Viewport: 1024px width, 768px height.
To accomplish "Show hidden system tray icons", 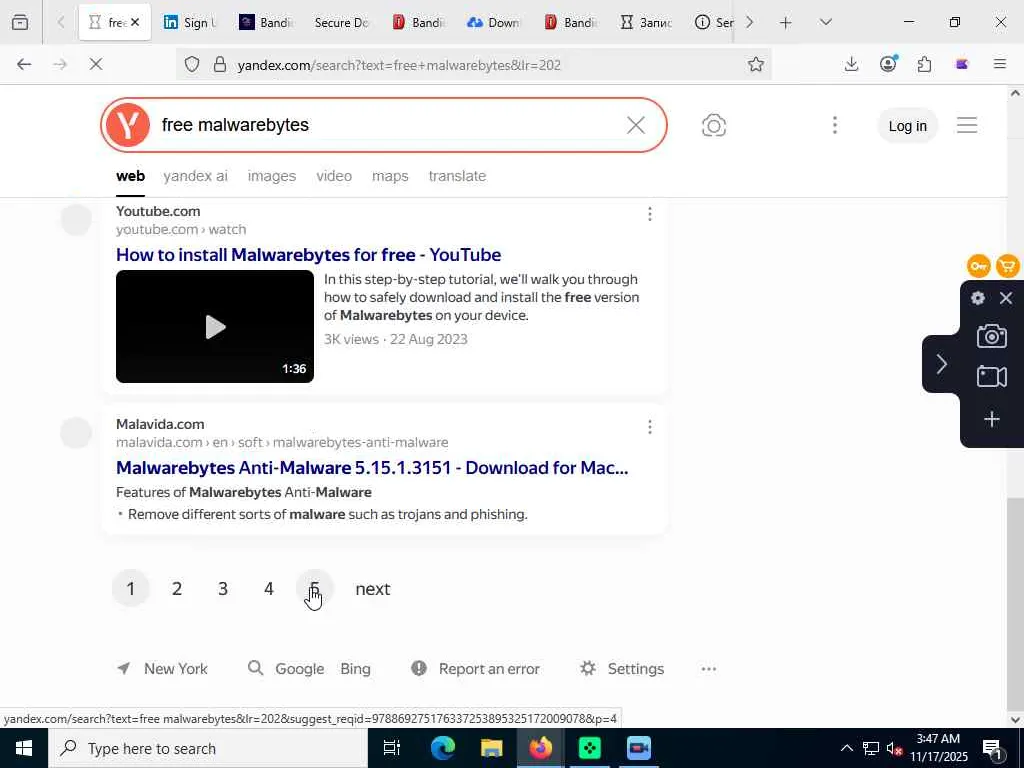I will 846,748.
